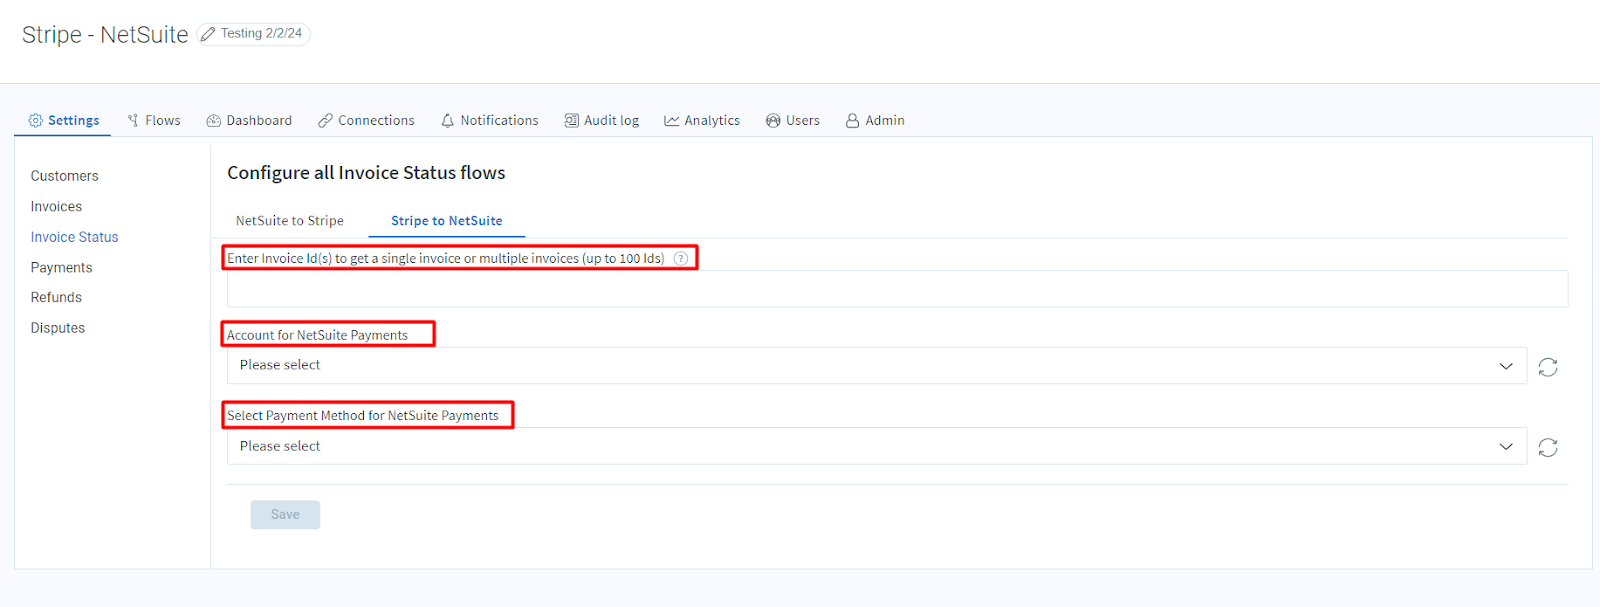Click the Testing 2/2/24 tag label
The image size is (1600, 607).
point(261,33)
